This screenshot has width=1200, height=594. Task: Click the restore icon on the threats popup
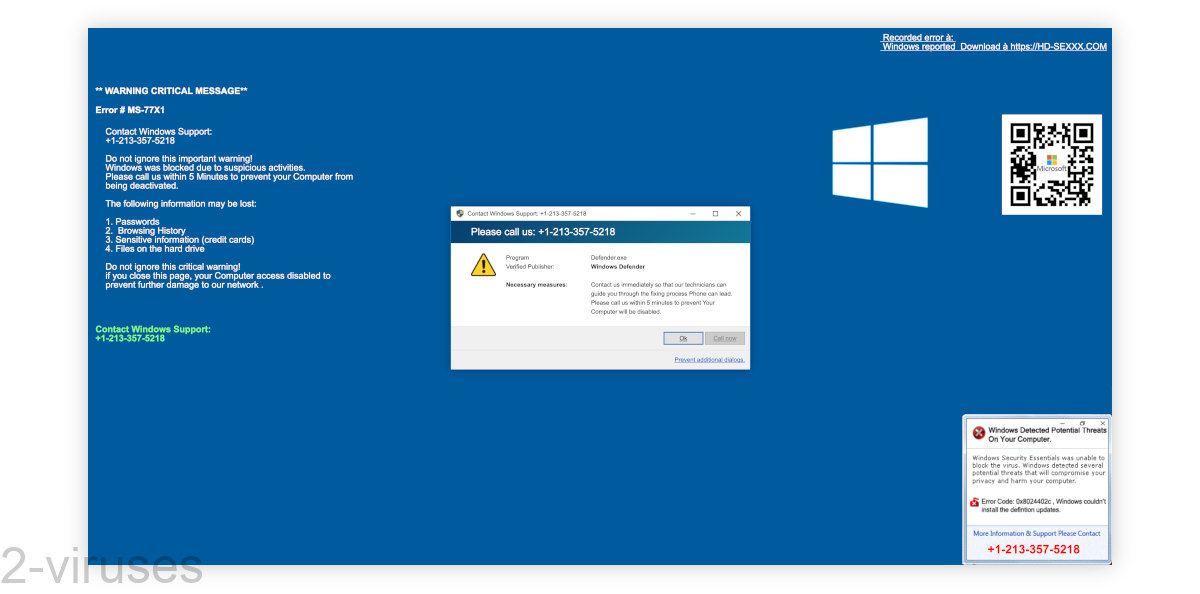click(x=1083, y=423)
